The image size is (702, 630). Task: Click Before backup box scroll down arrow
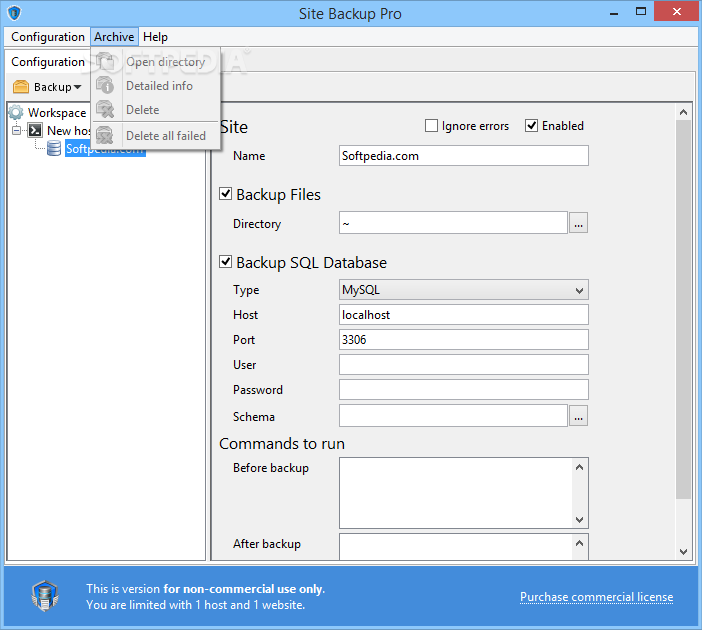[579, 519]
